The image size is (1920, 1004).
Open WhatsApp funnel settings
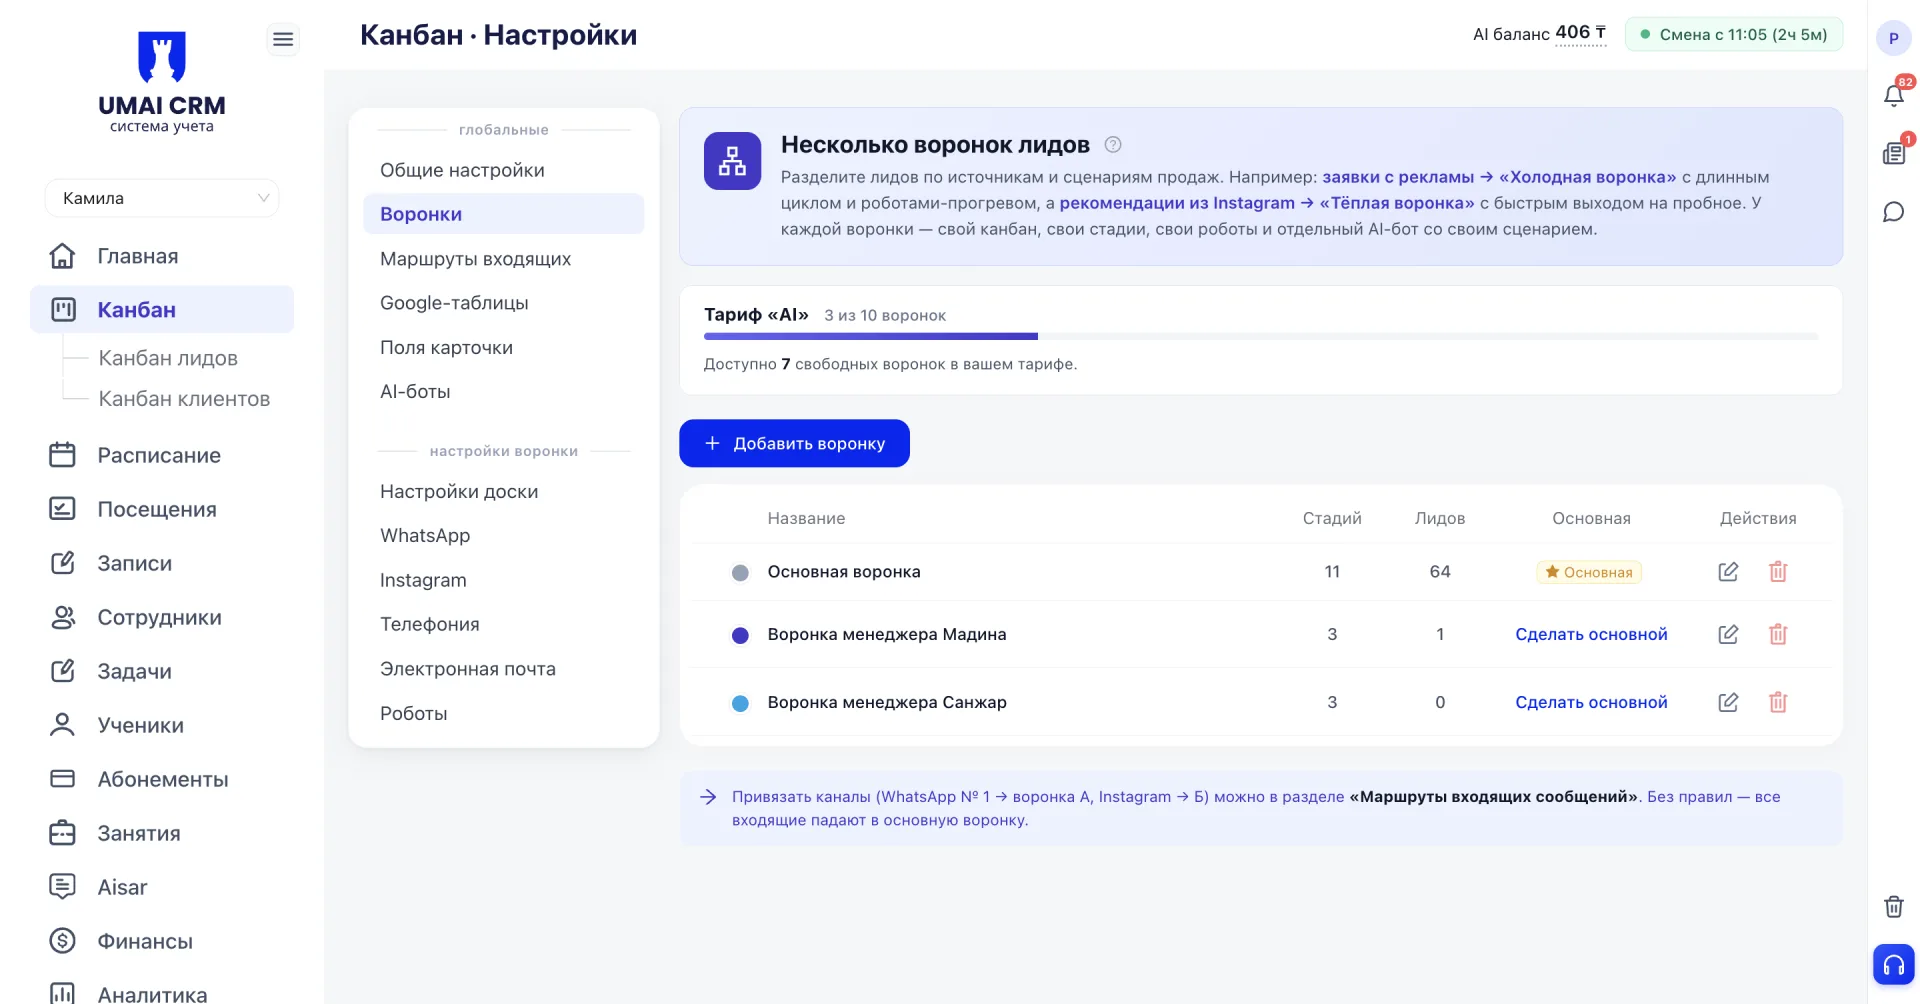click(503, 536)
